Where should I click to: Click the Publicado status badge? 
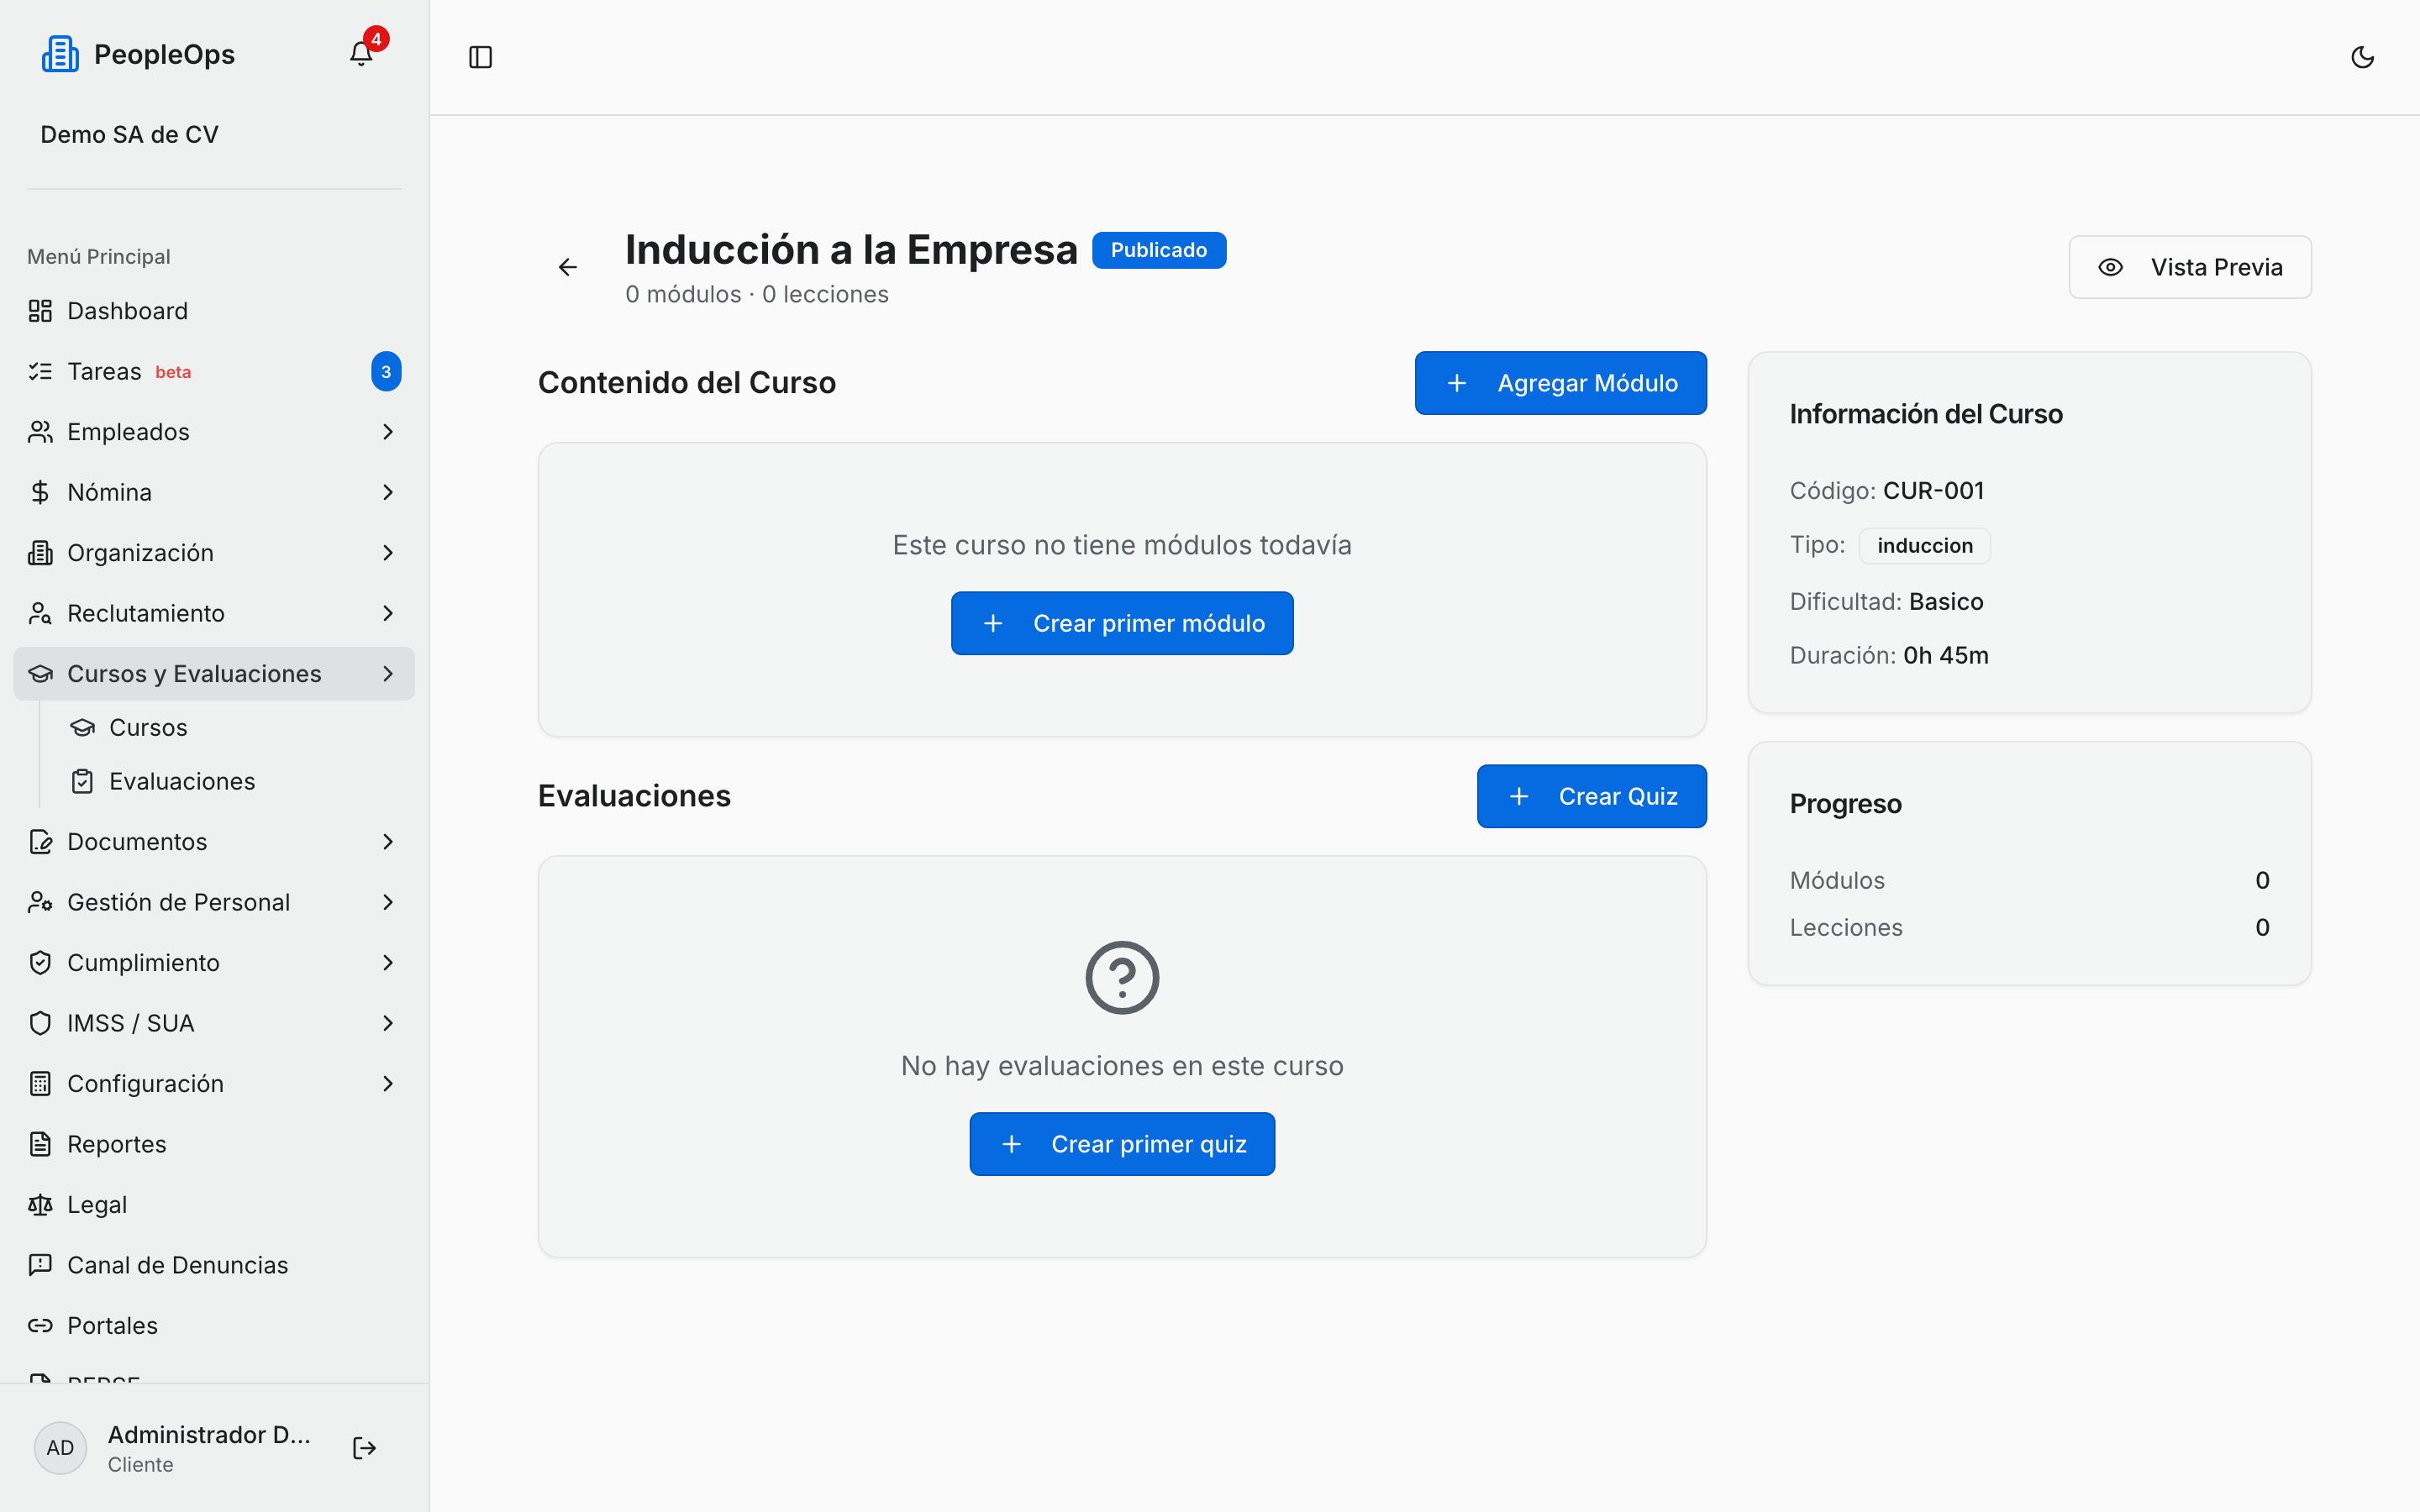(1159, 250)
